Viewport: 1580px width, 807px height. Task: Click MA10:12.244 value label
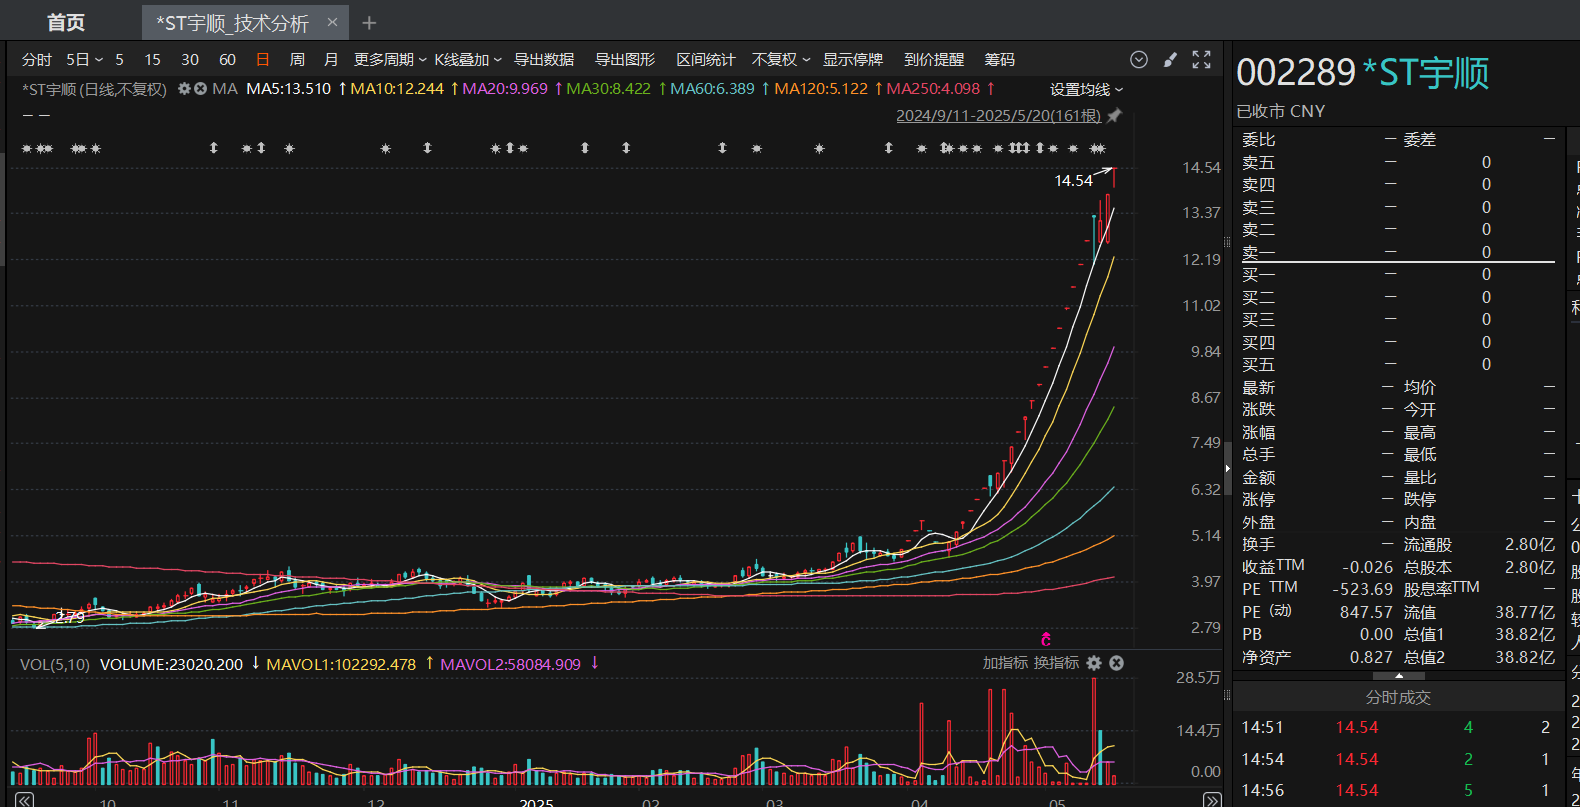[397, 89]
